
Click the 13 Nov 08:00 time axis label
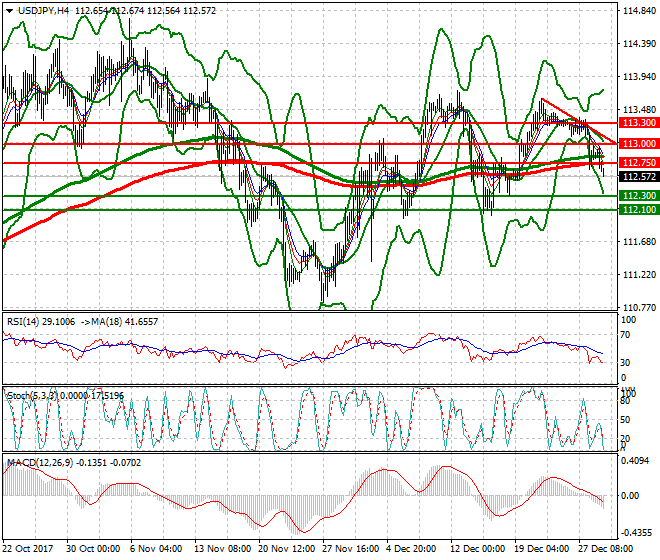[222, 549]
